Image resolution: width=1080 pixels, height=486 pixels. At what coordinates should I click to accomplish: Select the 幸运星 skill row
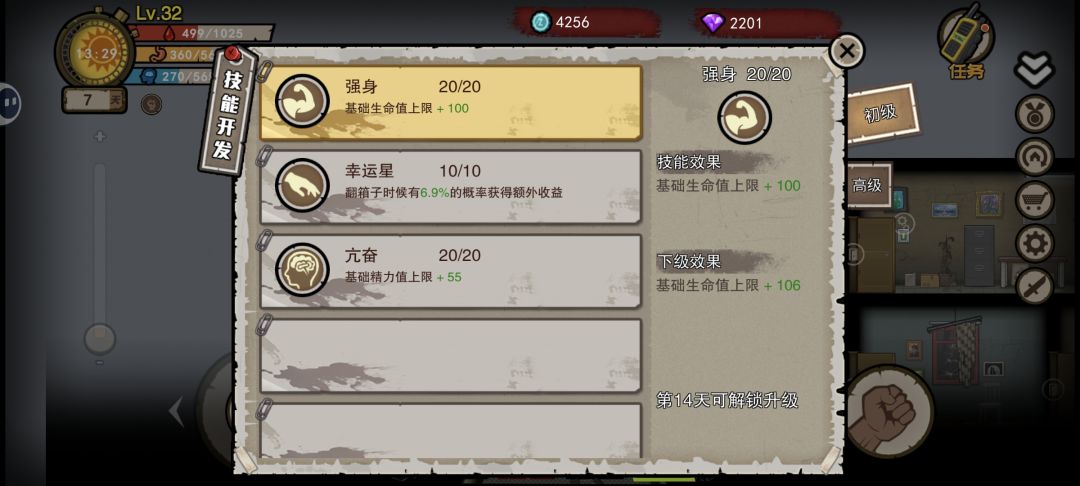click(451, 187)
